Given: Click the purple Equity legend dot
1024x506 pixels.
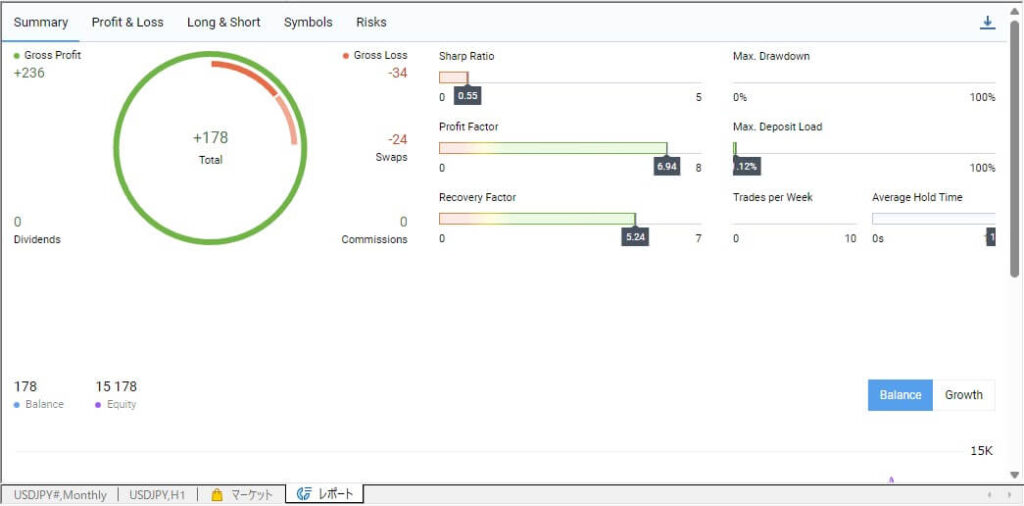Looking at the screenshot, I should click(x=99, y=405).
